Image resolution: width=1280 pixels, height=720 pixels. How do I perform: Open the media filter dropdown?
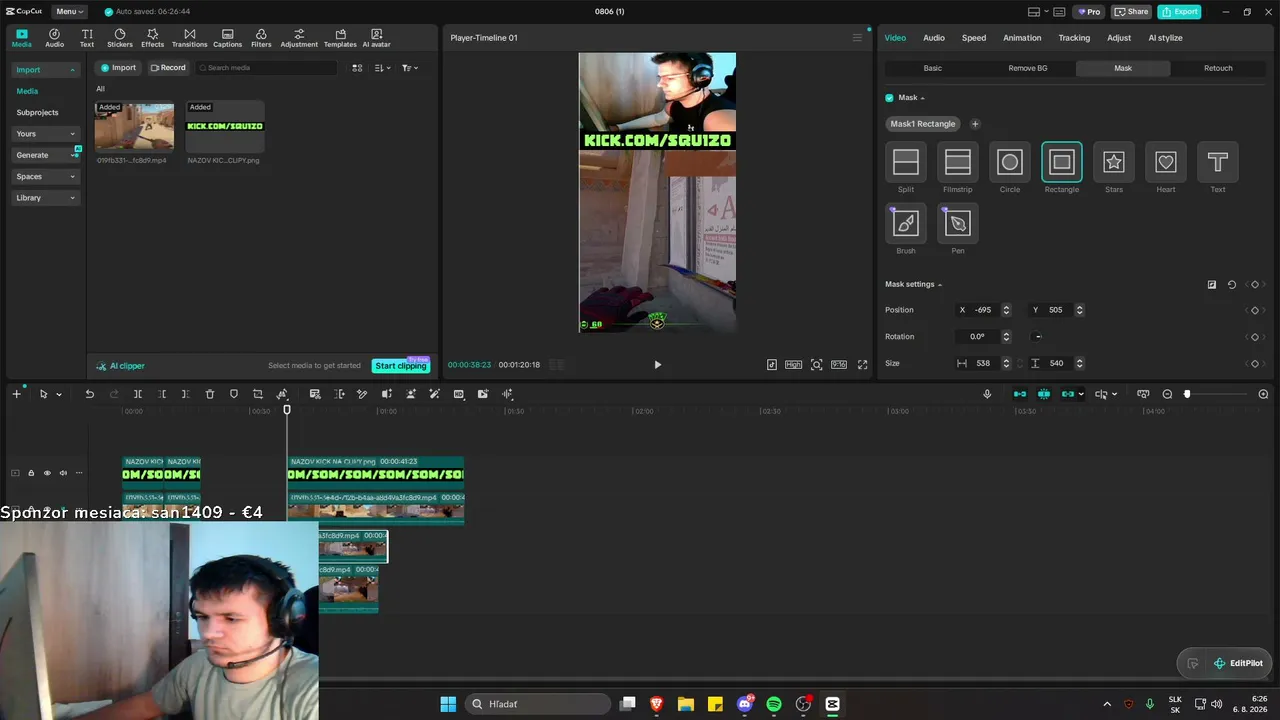410,68
